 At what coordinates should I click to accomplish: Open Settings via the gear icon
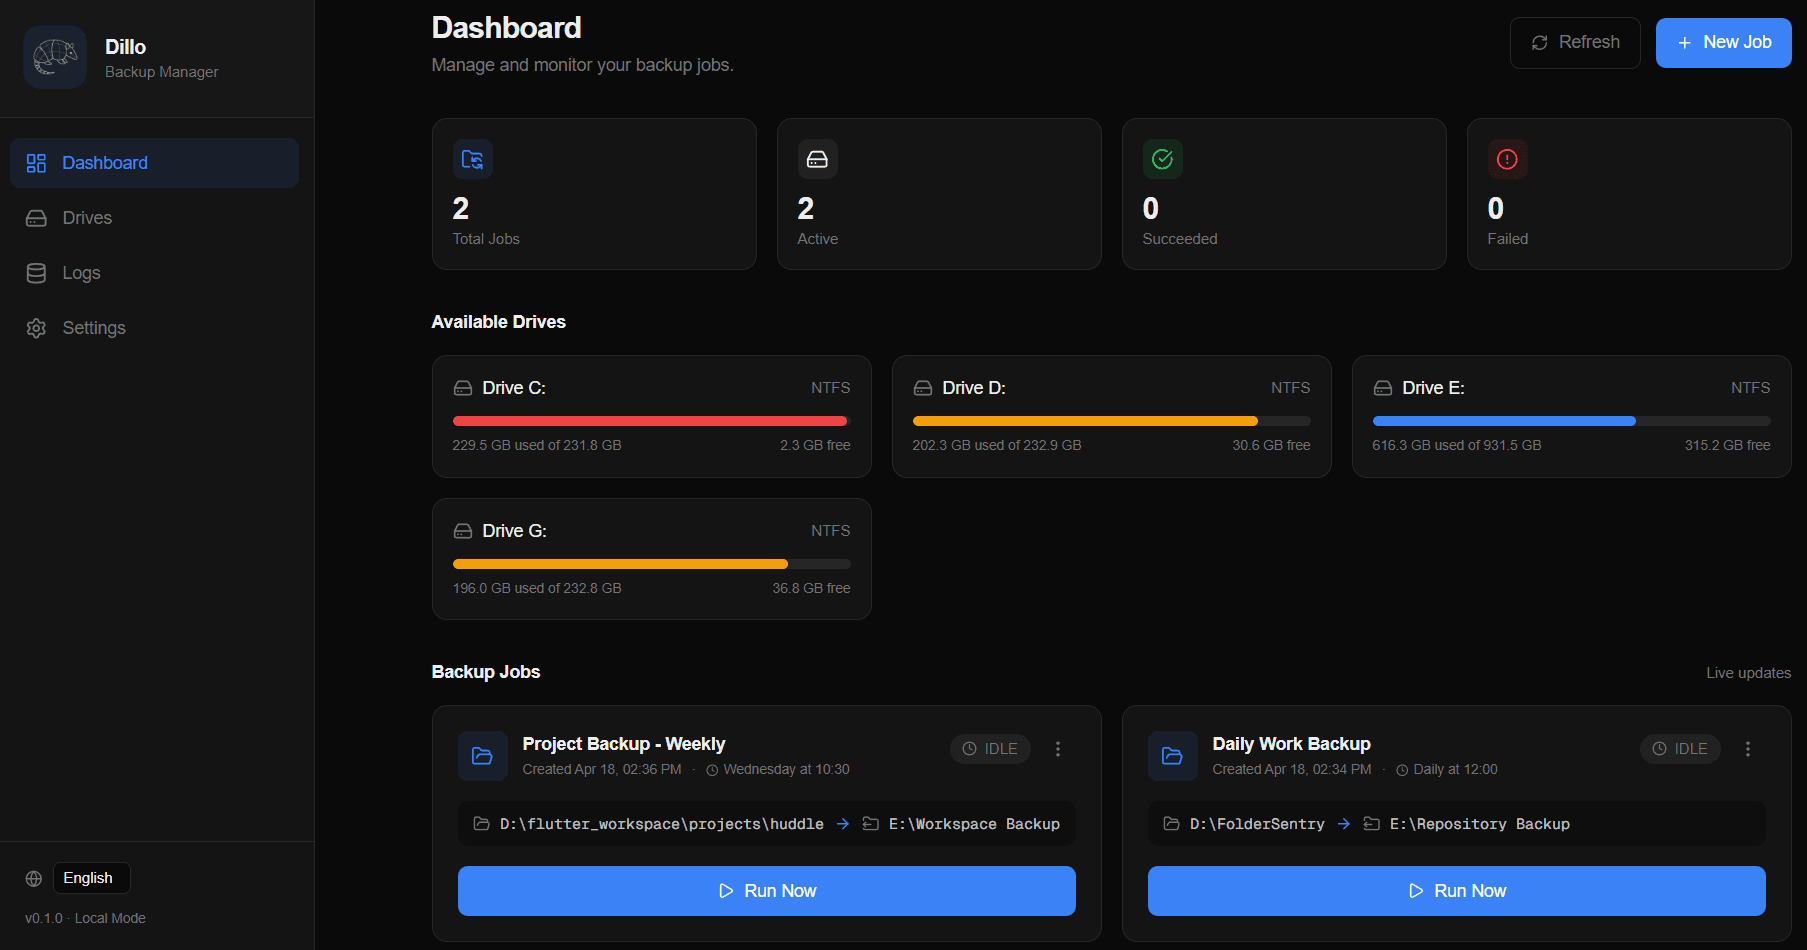36,327
